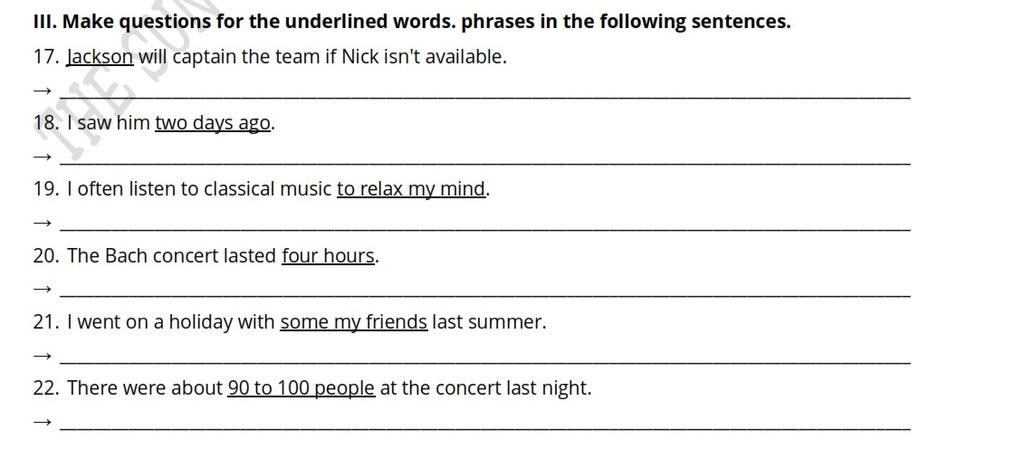Screen dimensions: 1024x449
Task: Click the underlined phrase some my friends
Action: [x=354, y=322]
